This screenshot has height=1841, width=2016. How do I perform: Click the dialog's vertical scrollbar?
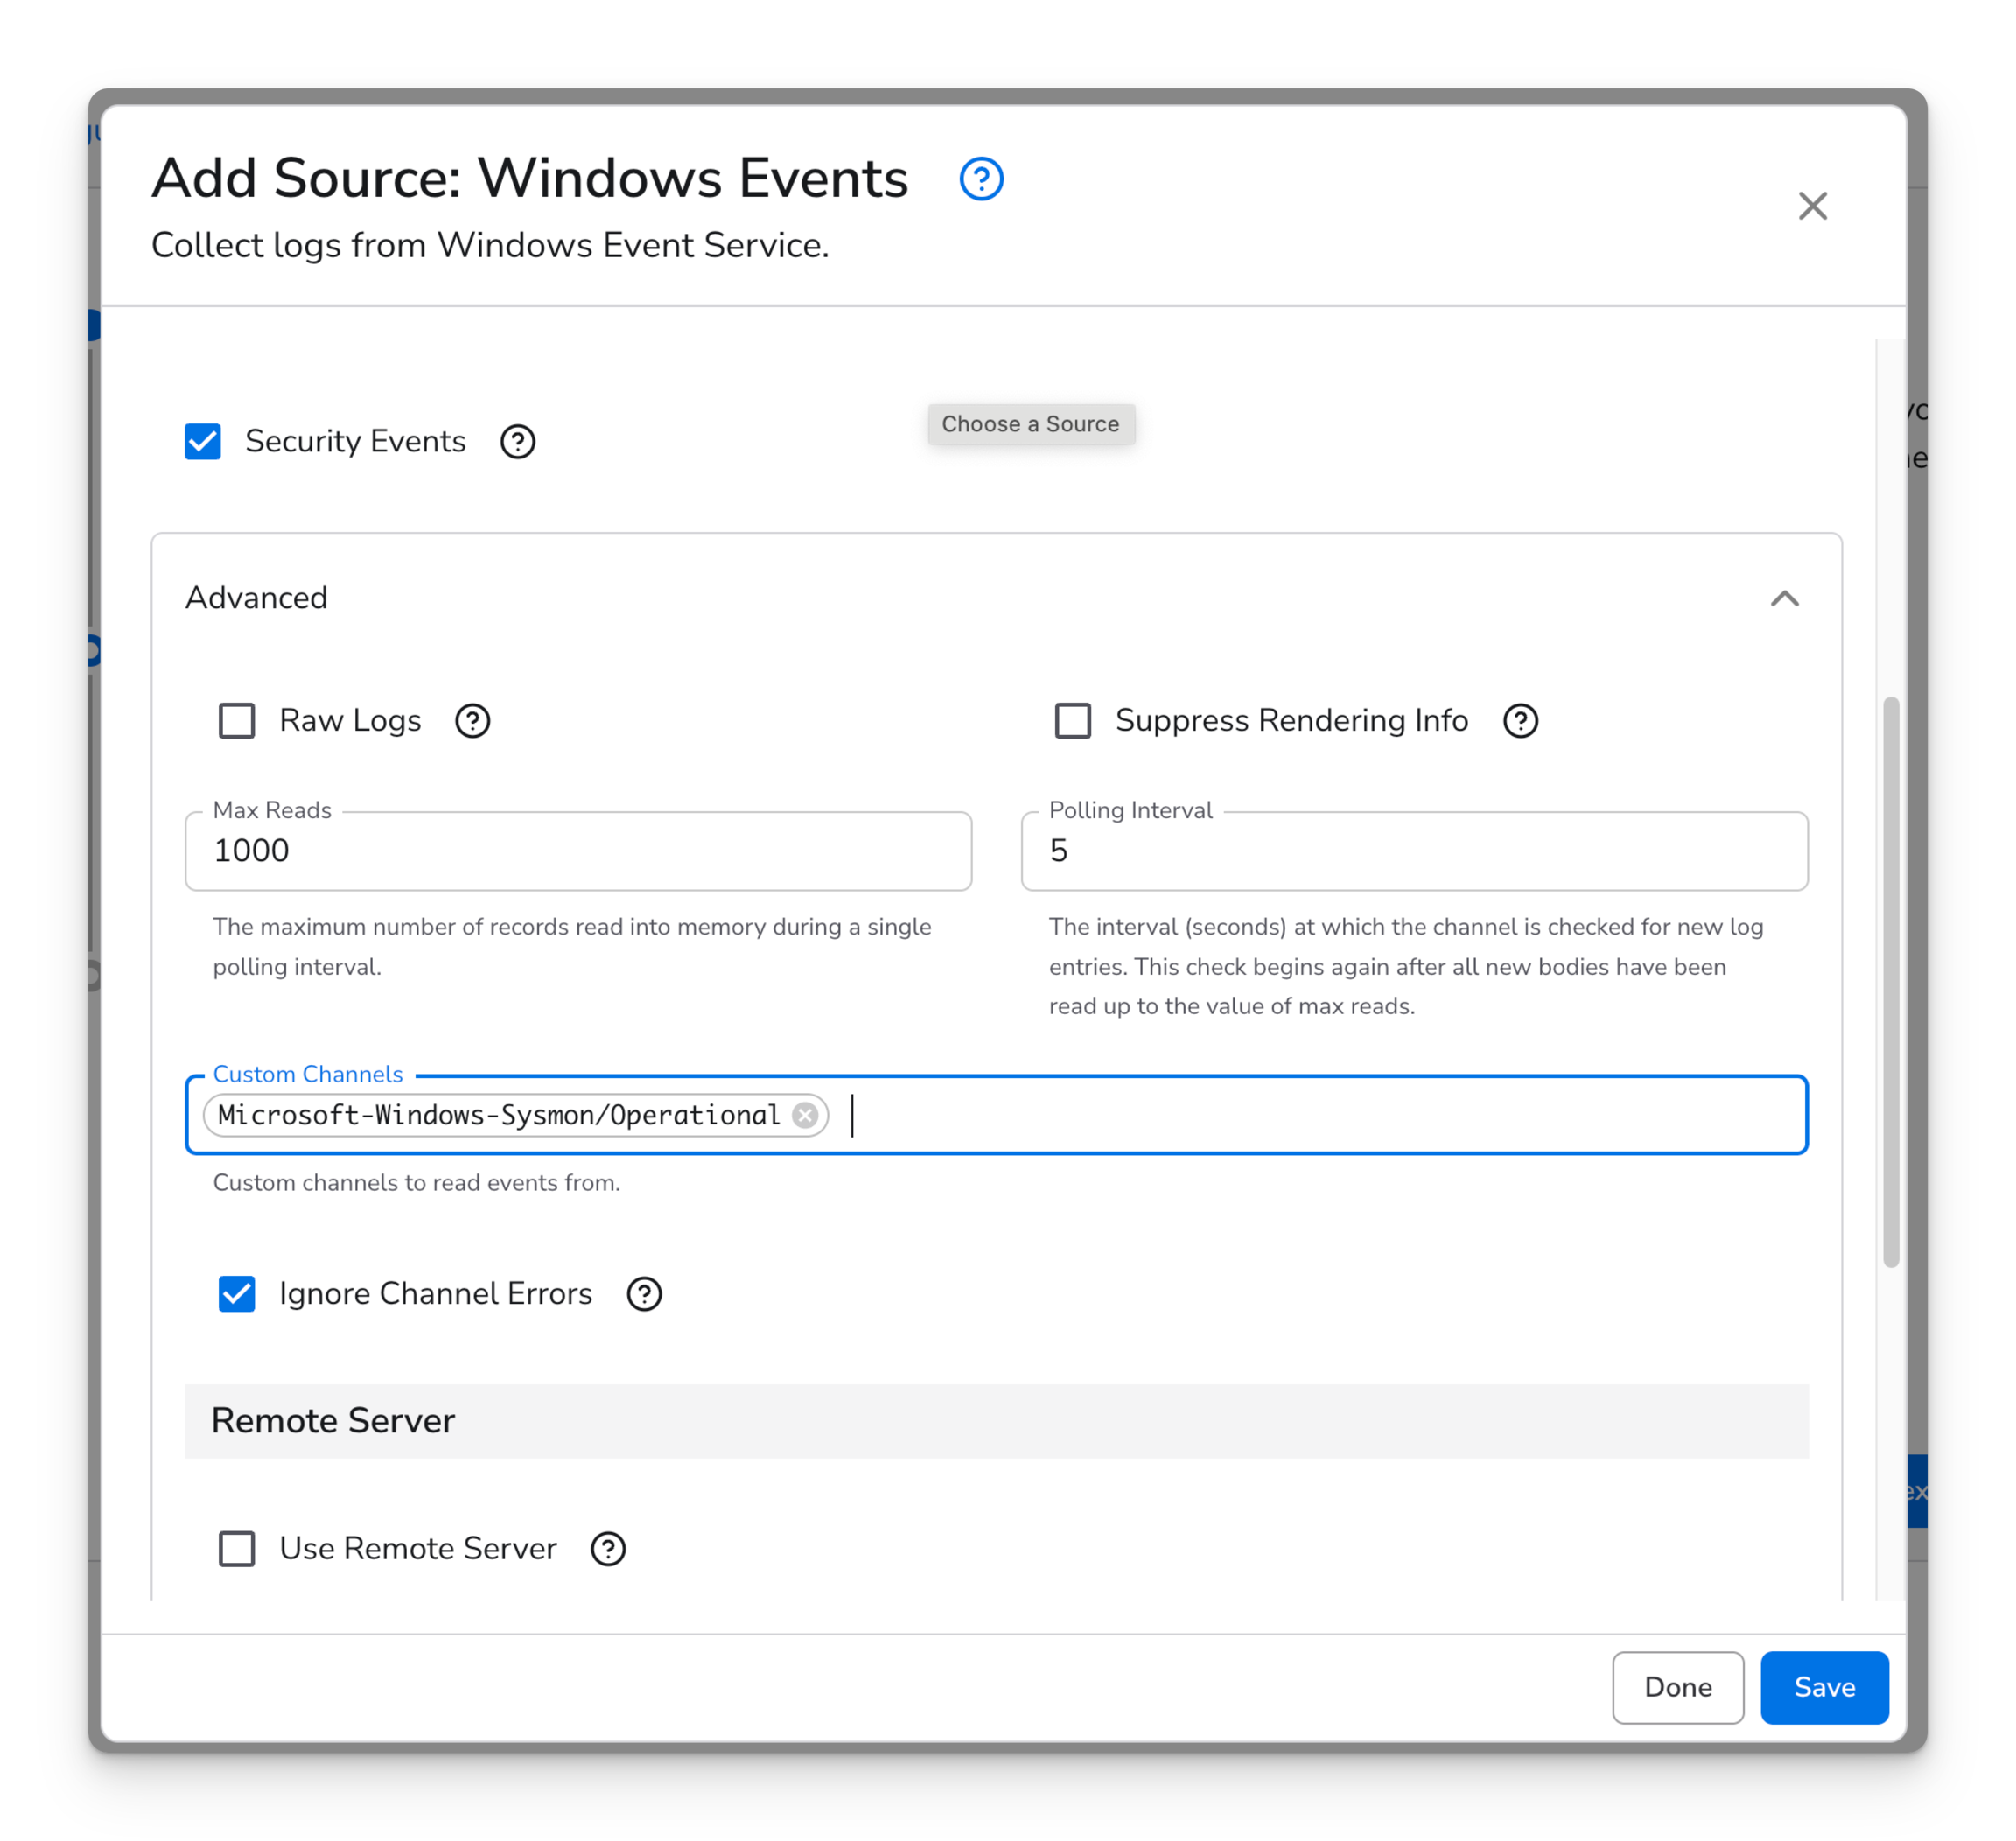tap(1890, 981)
